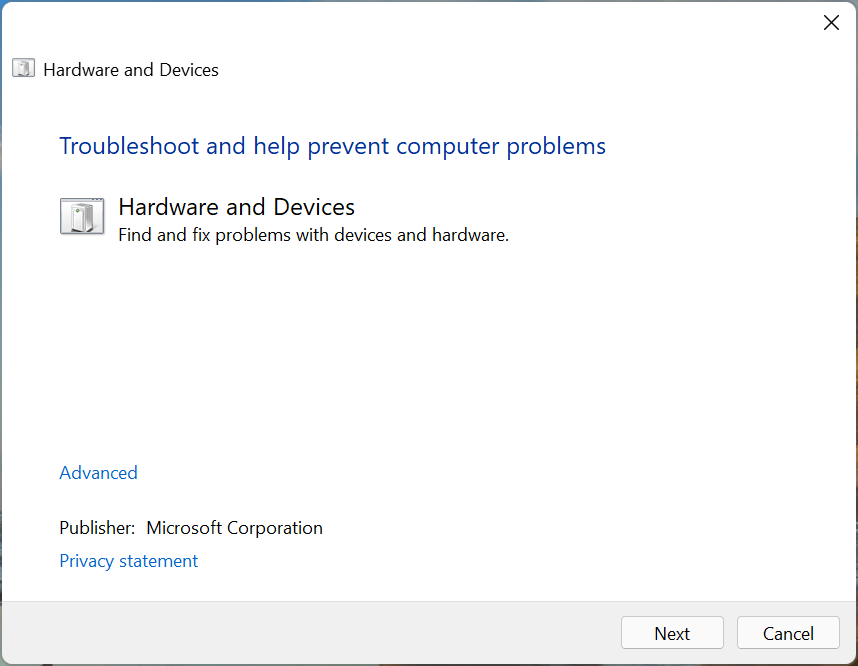This screenshot has width=858, height=666.
Task: Click the Advanced link above the publisher info
Action: pyautogui.click(x=98, y=472)
